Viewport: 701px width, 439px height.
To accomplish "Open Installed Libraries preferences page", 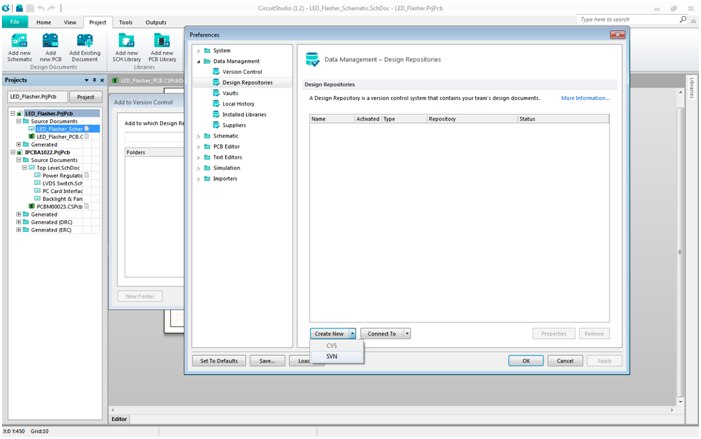I will 246,114.
